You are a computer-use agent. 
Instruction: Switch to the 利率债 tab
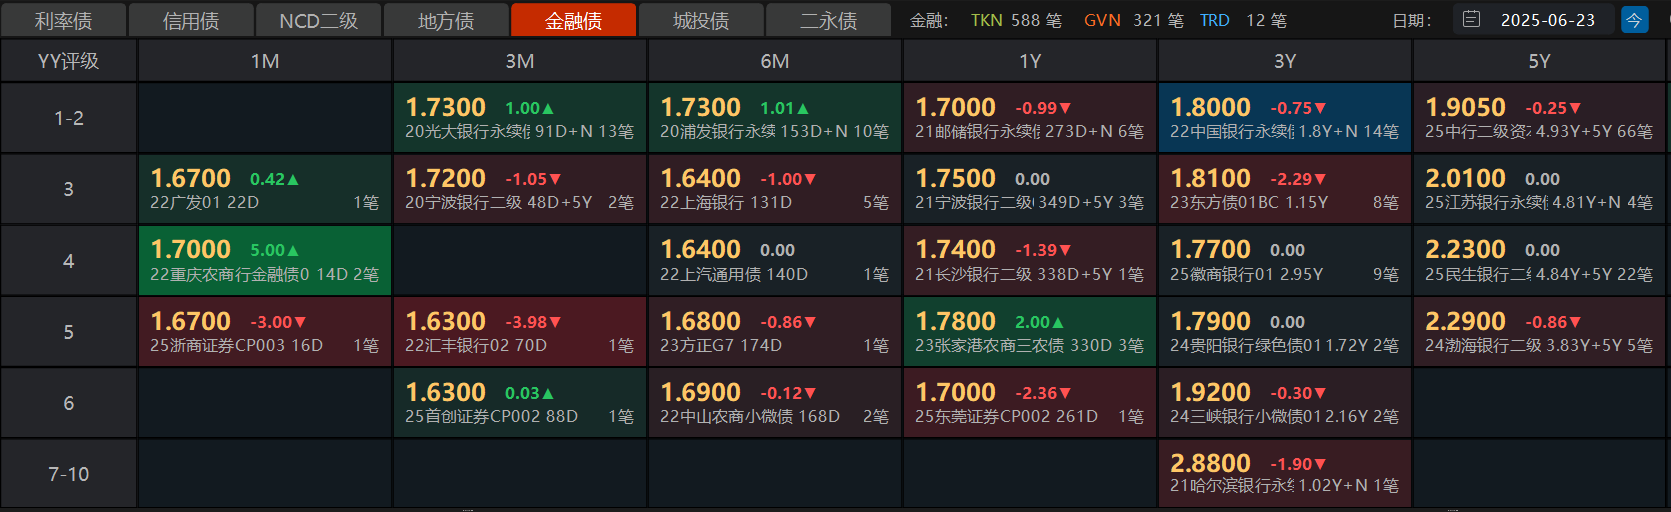coord(63,20)
